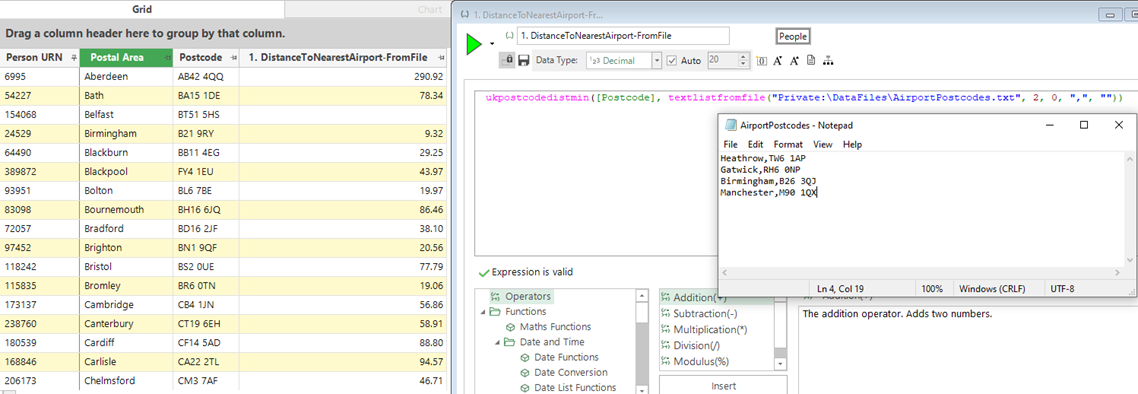Edit the expression name field
1138x394 pixels.
pos(623,36)
